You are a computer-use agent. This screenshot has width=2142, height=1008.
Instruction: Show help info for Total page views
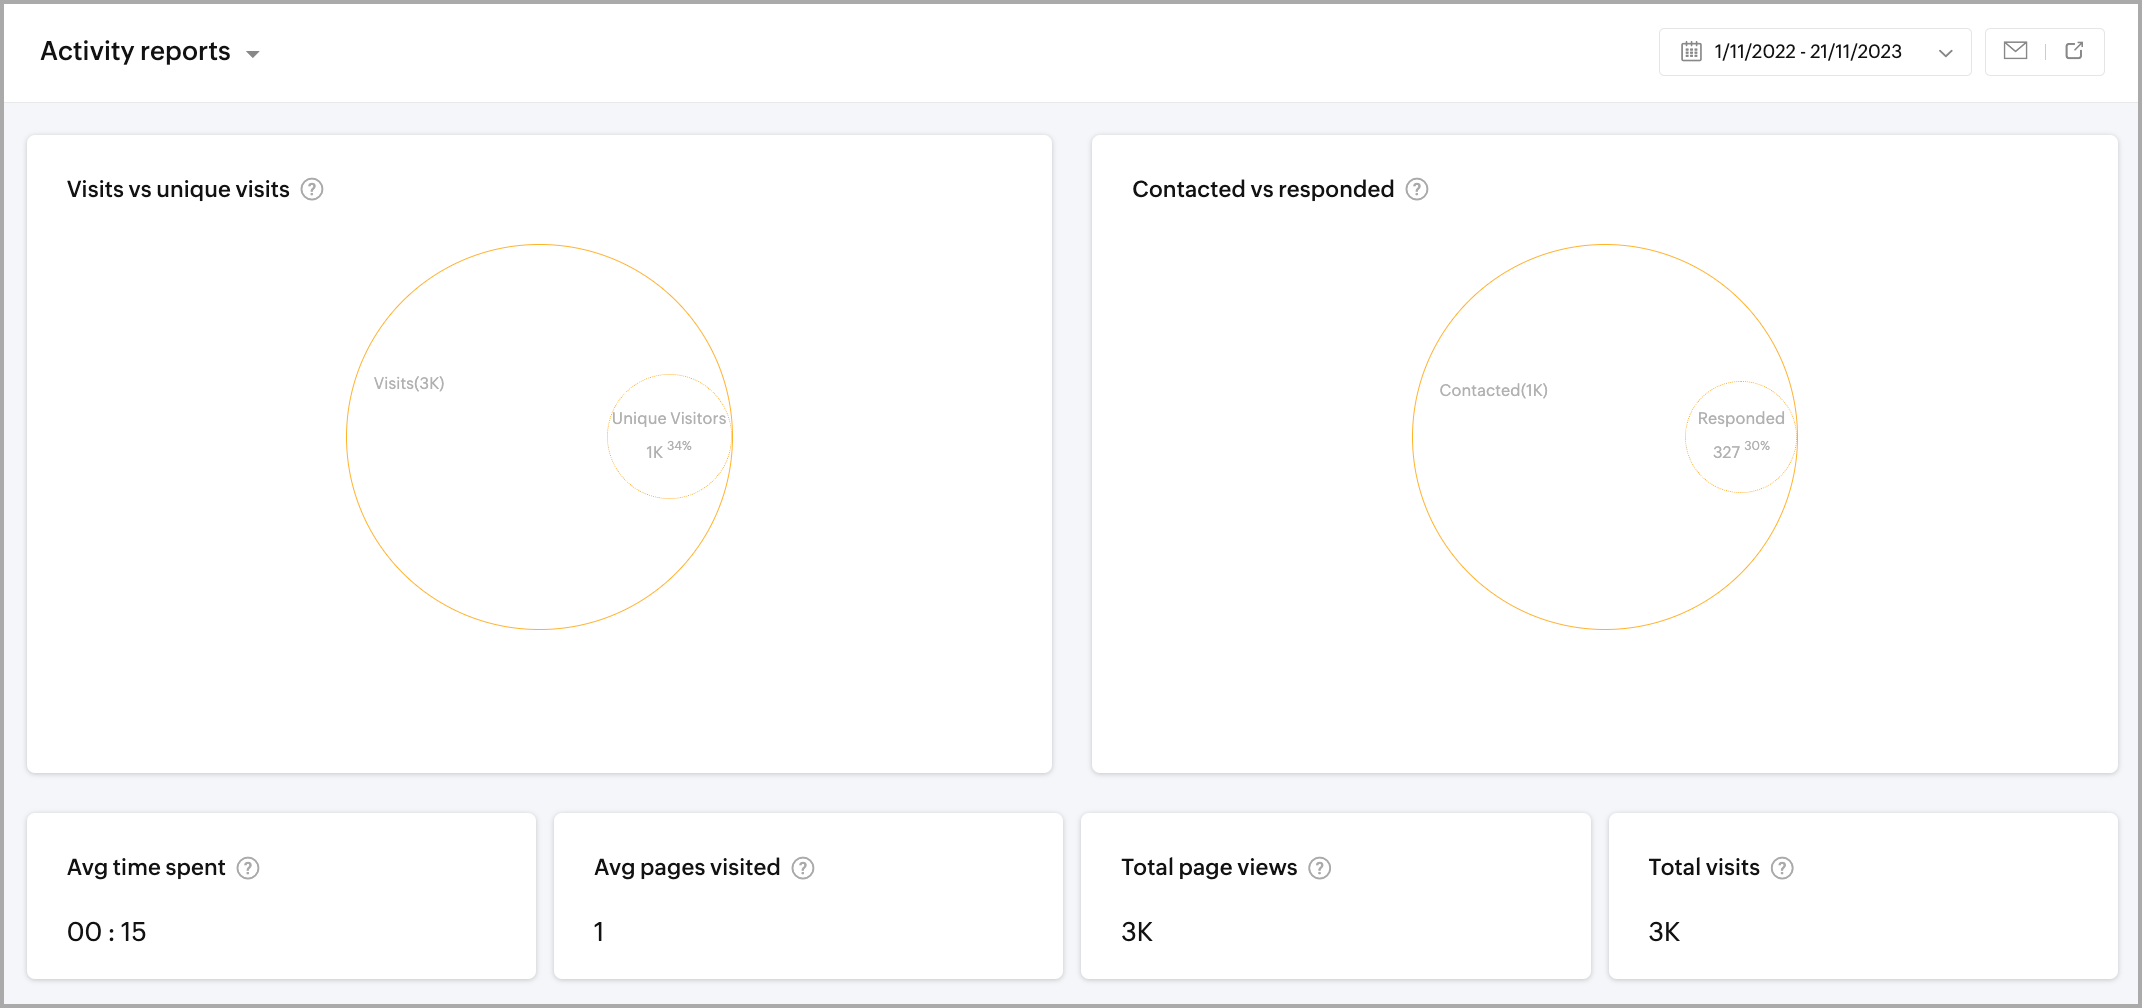tap(1320, 868)
